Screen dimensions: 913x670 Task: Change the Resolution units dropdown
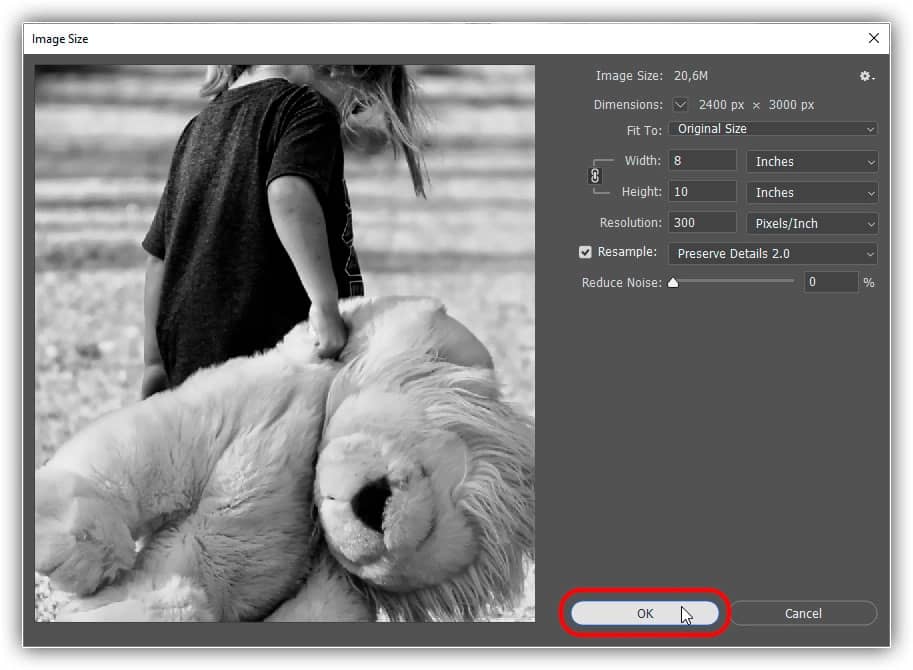click(x=811, y=223)
